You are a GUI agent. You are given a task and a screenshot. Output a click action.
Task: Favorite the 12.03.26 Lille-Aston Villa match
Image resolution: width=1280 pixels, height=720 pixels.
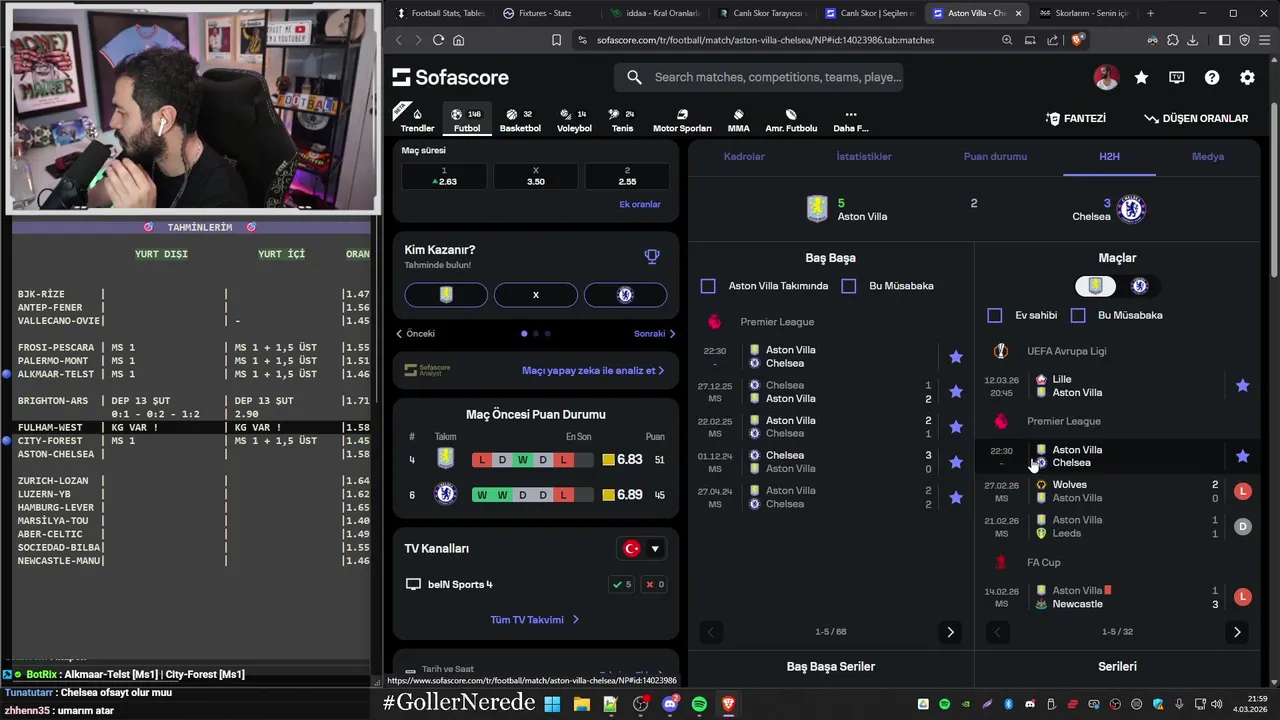pyautogui.click(x=1243, y=386)
